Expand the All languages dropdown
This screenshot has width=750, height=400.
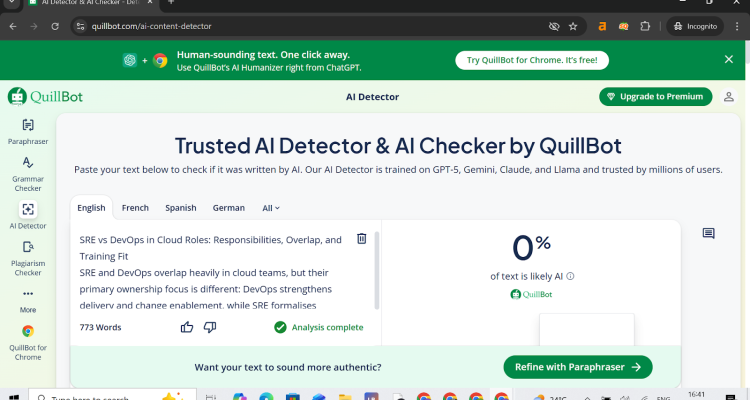(x=271, y=208)
